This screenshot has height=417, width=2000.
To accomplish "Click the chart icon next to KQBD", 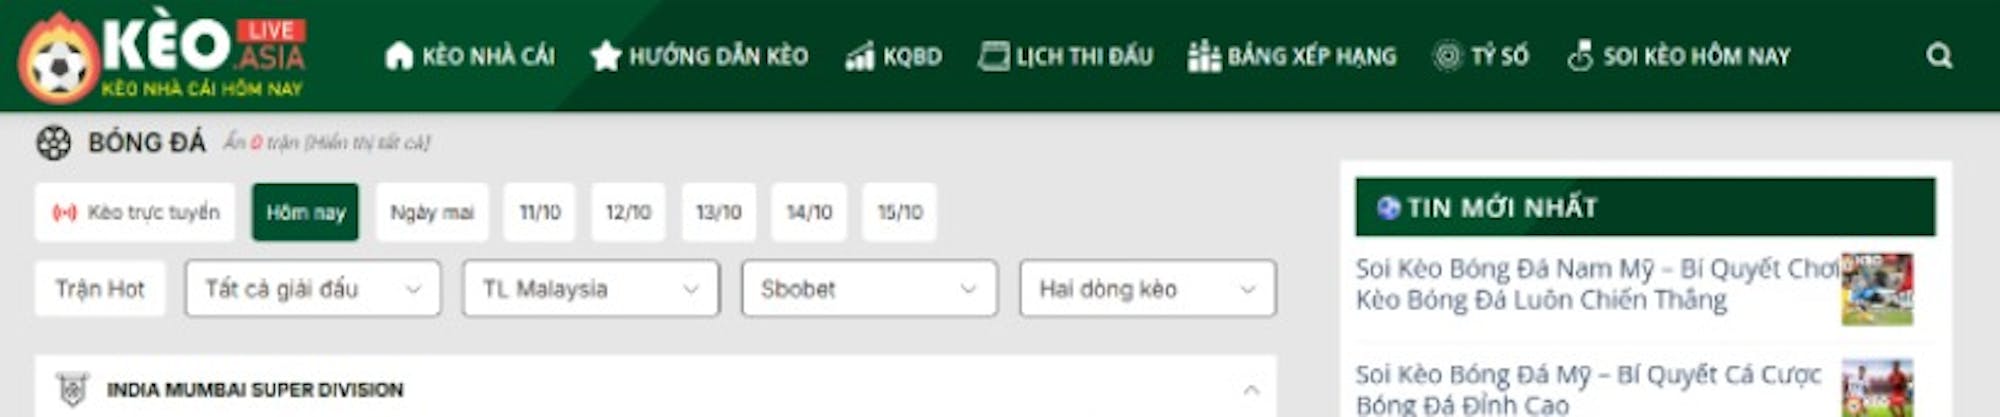I will (x=860, y=57).
